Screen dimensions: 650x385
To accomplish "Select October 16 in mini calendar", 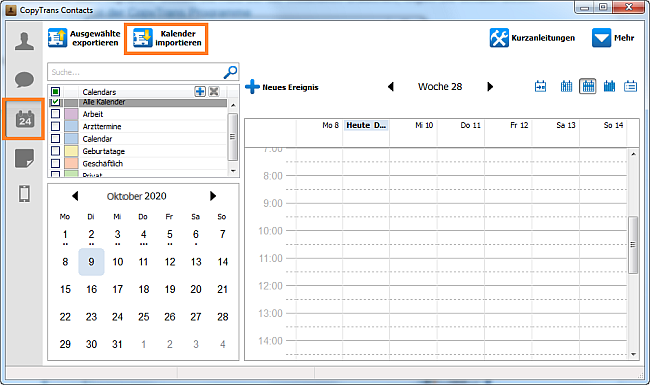I will 91,289.
